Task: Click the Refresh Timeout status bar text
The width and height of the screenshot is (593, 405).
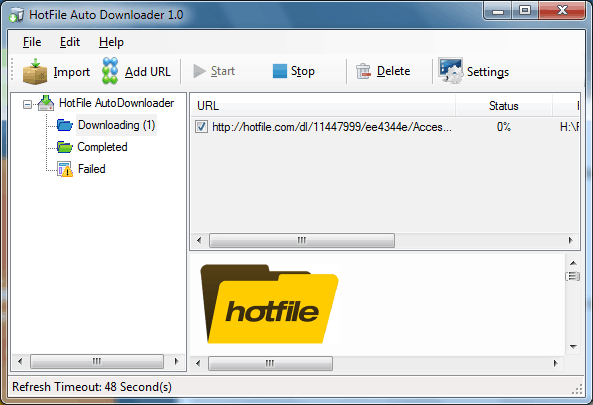Action: 92,387
